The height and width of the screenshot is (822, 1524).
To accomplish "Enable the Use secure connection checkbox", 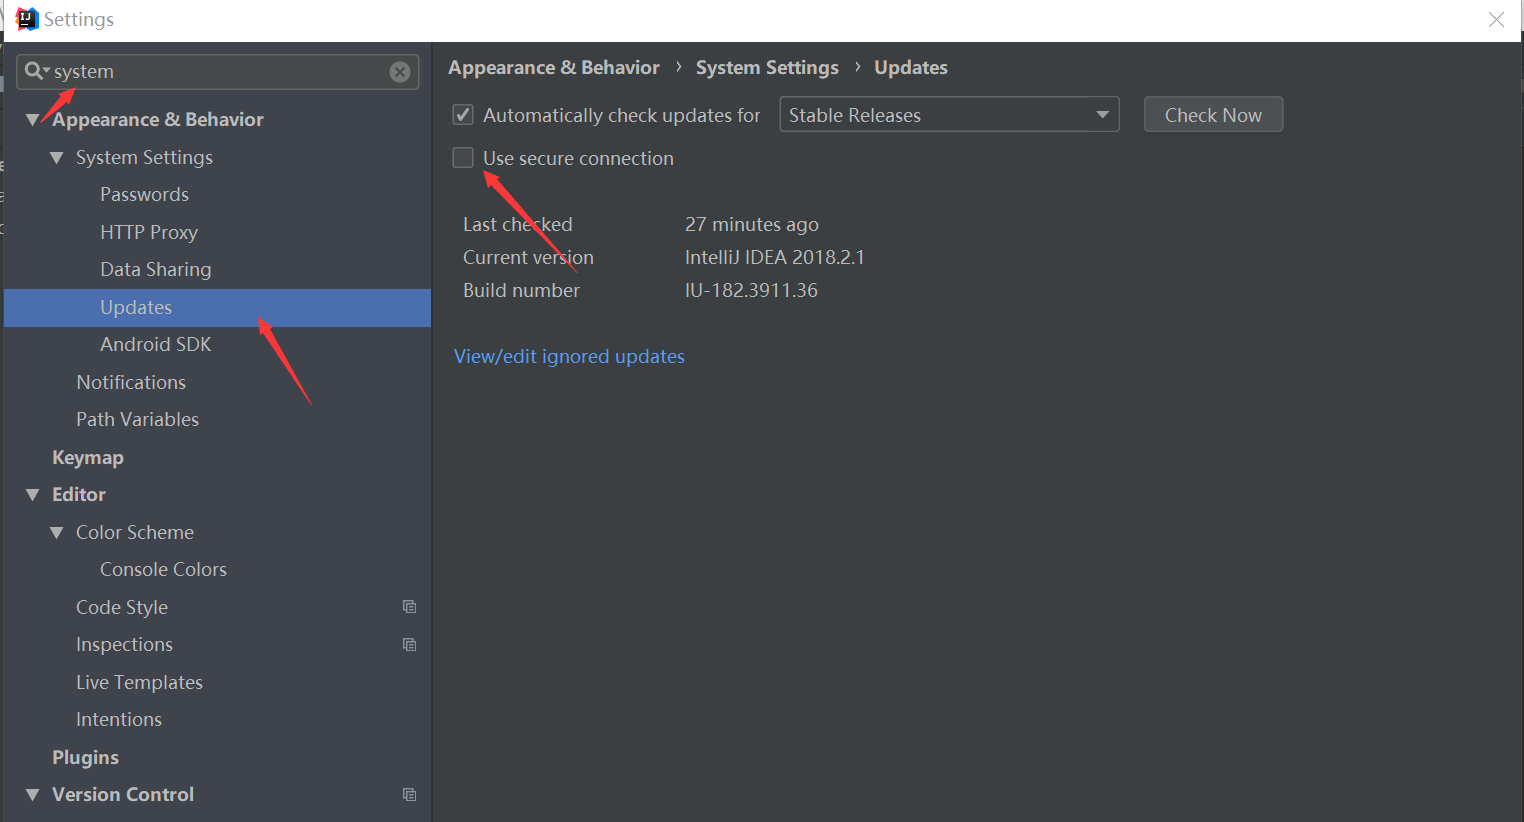I will (463, 158).
